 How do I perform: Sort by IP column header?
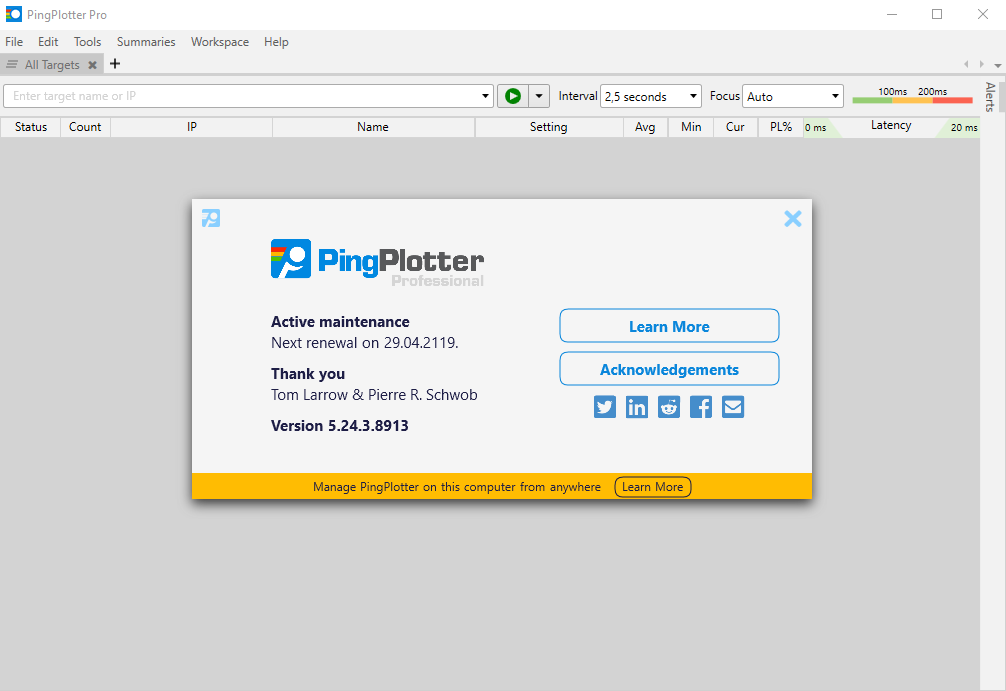tap(192, 127)
